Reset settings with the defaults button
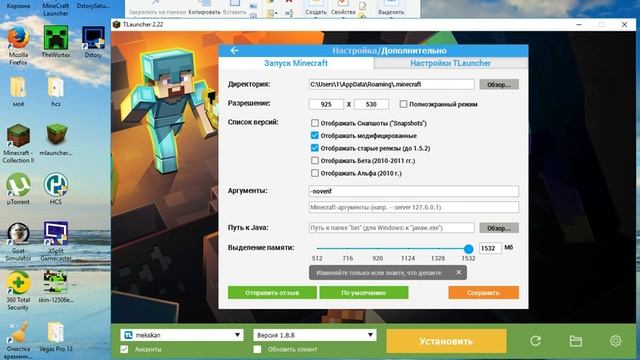Image resolution: width=640 pixels, height=360 pixels. pos(364,293)
